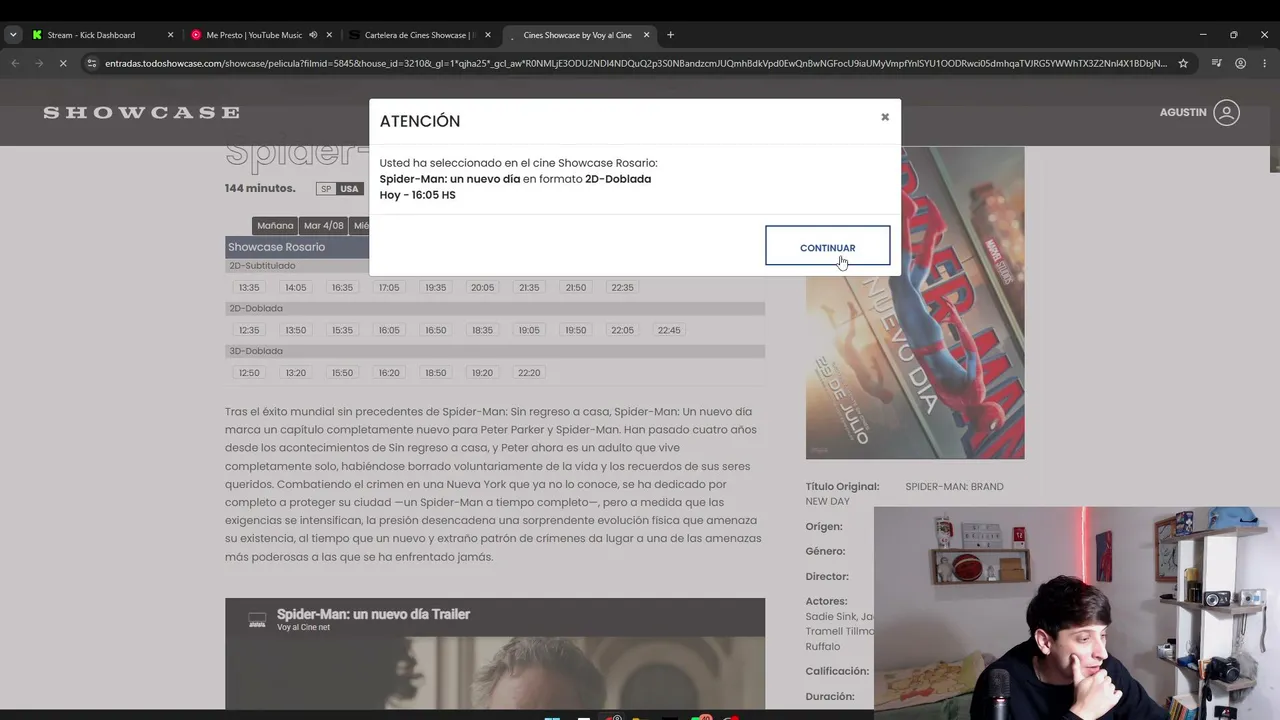Open the browser media control icon
The width and height of the screenshot is (1280, 720).
tap(1216, 63)
